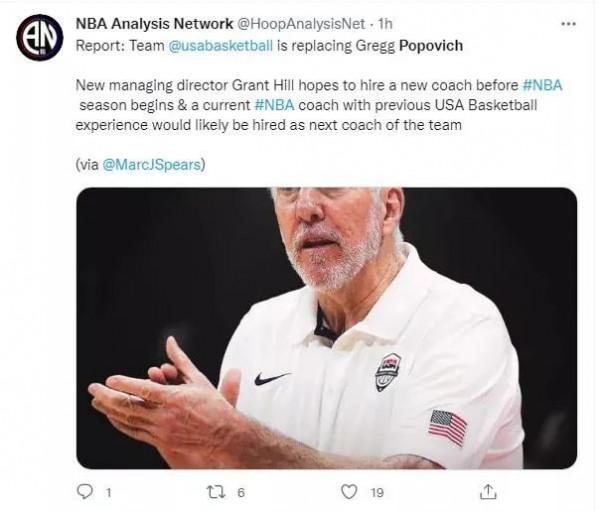The width and height of the screenshot is (600, 511).
Task: Retweet using the retweet arrows icon
Action: click(215, 491)
